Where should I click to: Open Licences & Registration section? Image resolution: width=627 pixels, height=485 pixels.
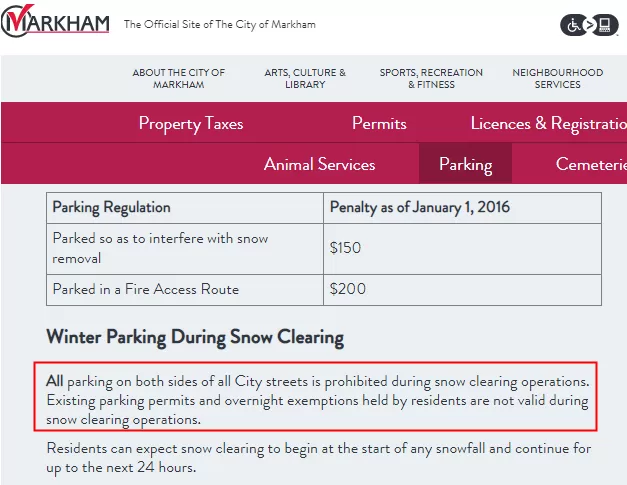[x=549, y=123]
